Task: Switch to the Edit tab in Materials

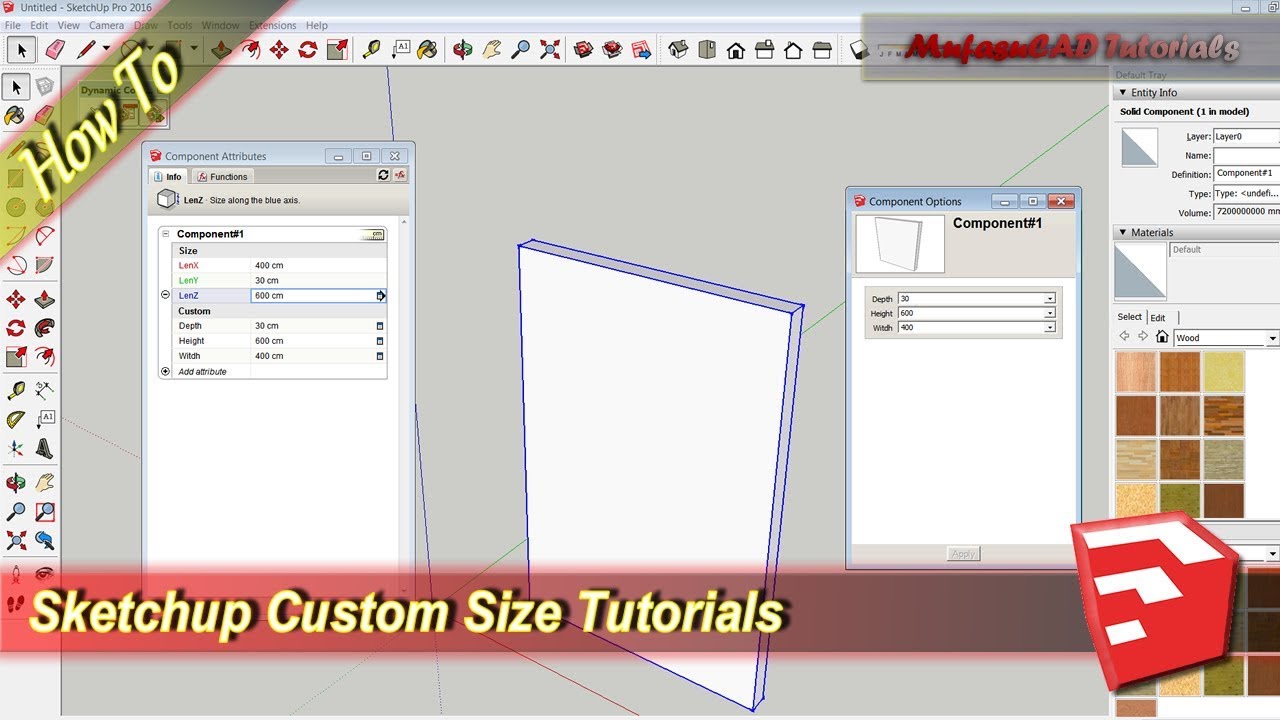Action: 1157,317
